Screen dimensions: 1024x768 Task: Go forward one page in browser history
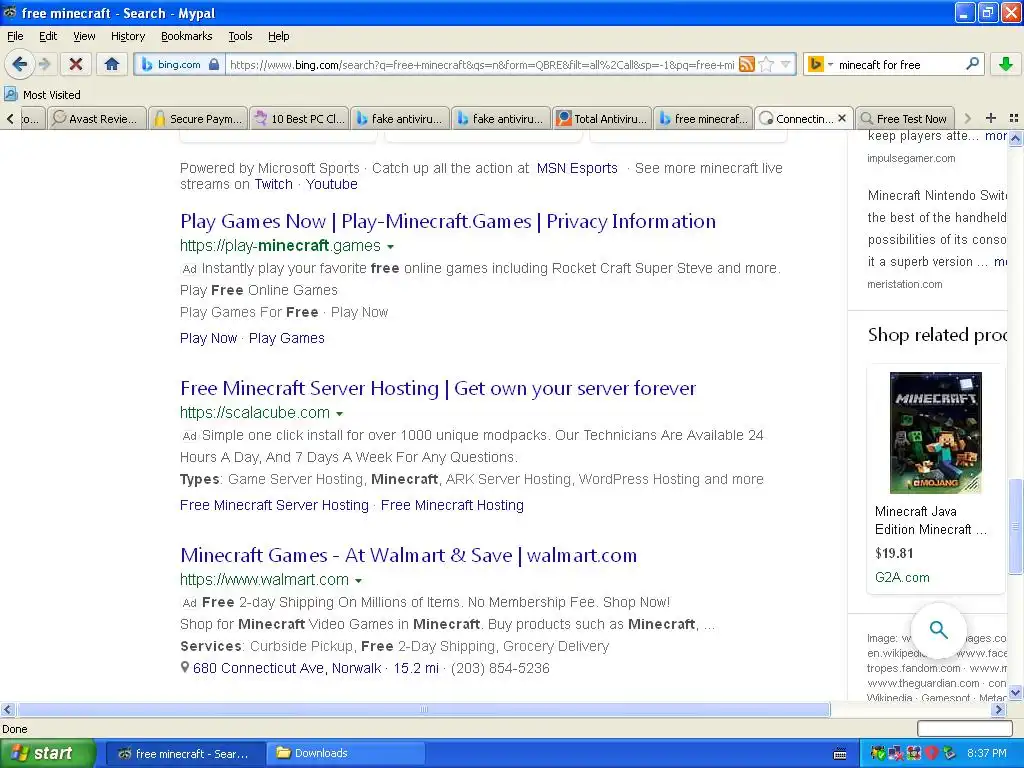[44, 64]
